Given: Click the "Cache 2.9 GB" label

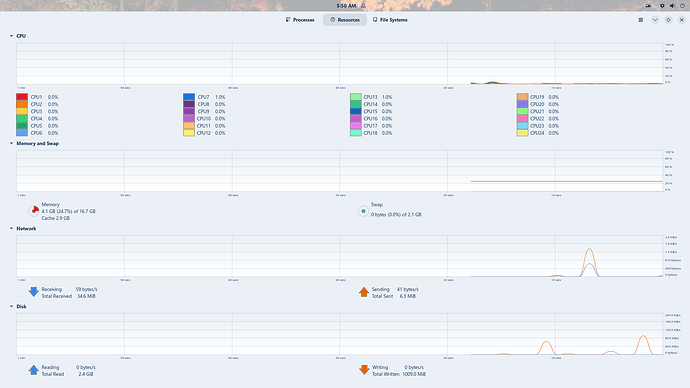Looking at the screenshot, I should (55, 218).
